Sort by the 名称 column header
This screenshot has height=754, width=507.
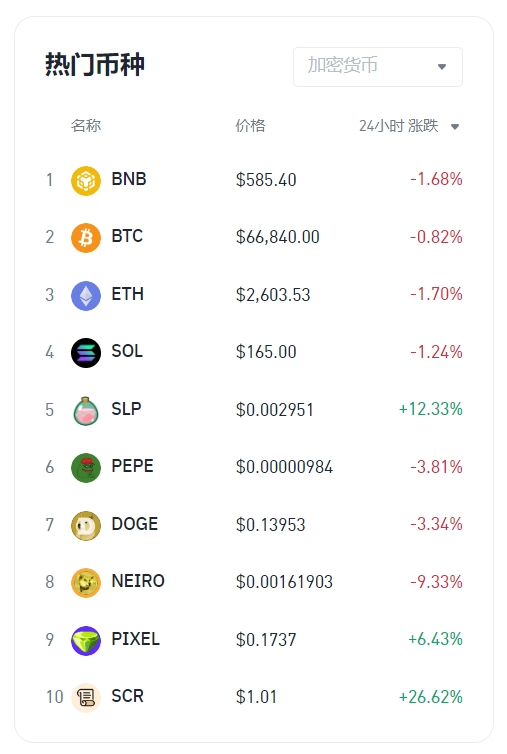click(x=86, y=126)
